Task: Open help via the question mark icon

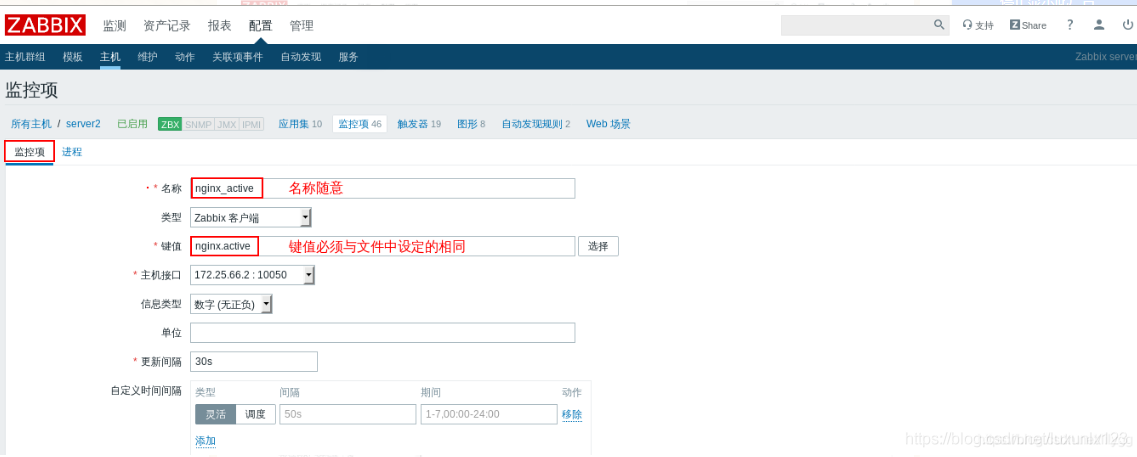Action: coord(1070,25)
